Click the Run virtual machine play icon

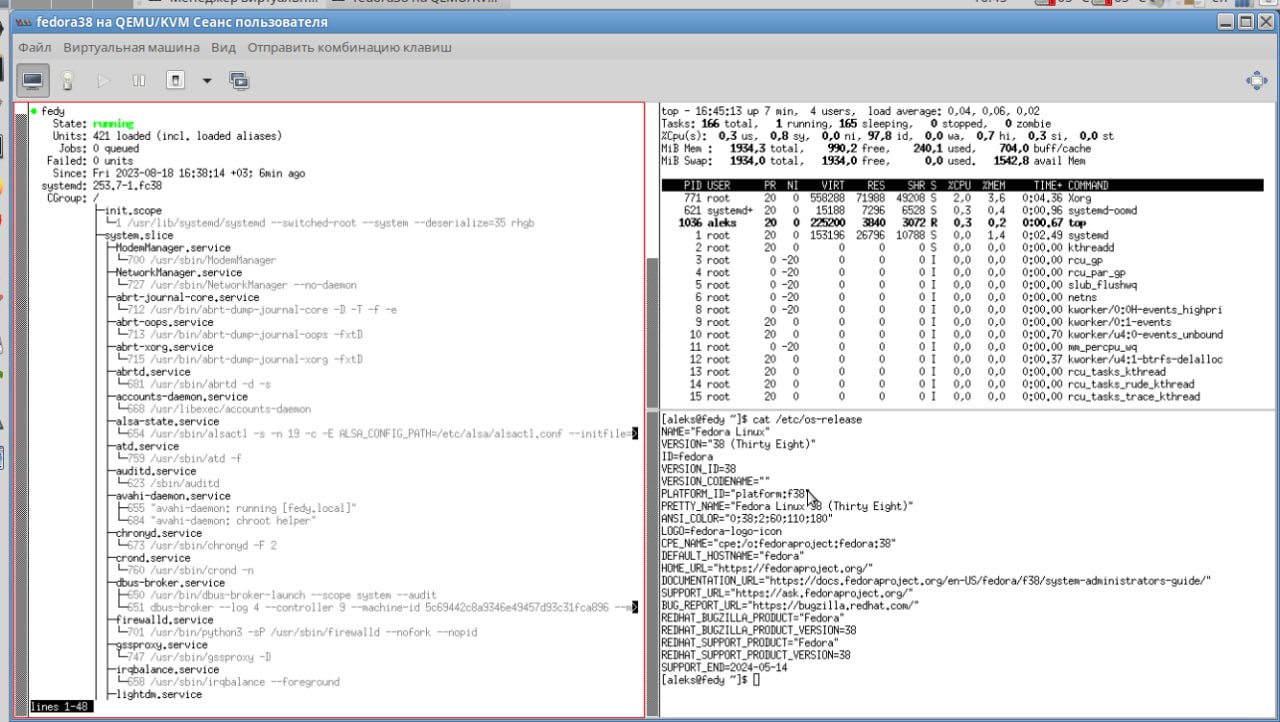coord(103,81)
